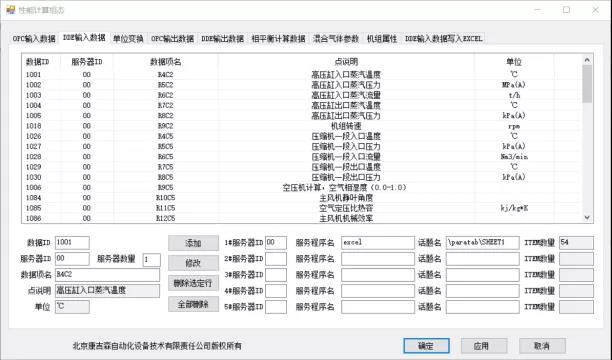Click the 2#服务器ID input box

[x=276, y=259]
